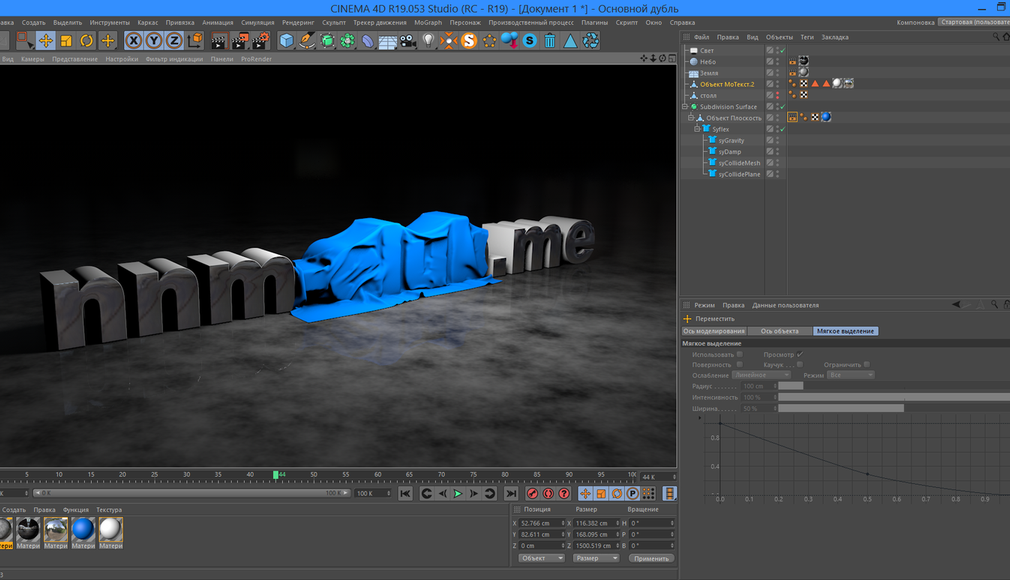This screenshot has width=1010, height=580.
Task: Add a Light object
Action: click(x=428, y=41)
